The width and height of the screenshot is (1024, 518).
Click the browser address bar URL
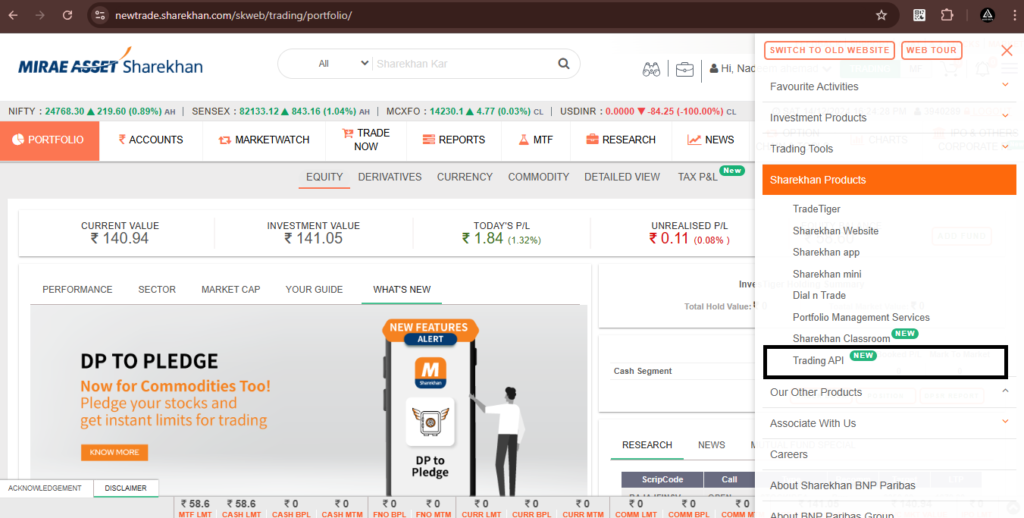click(x=233, y=15)
